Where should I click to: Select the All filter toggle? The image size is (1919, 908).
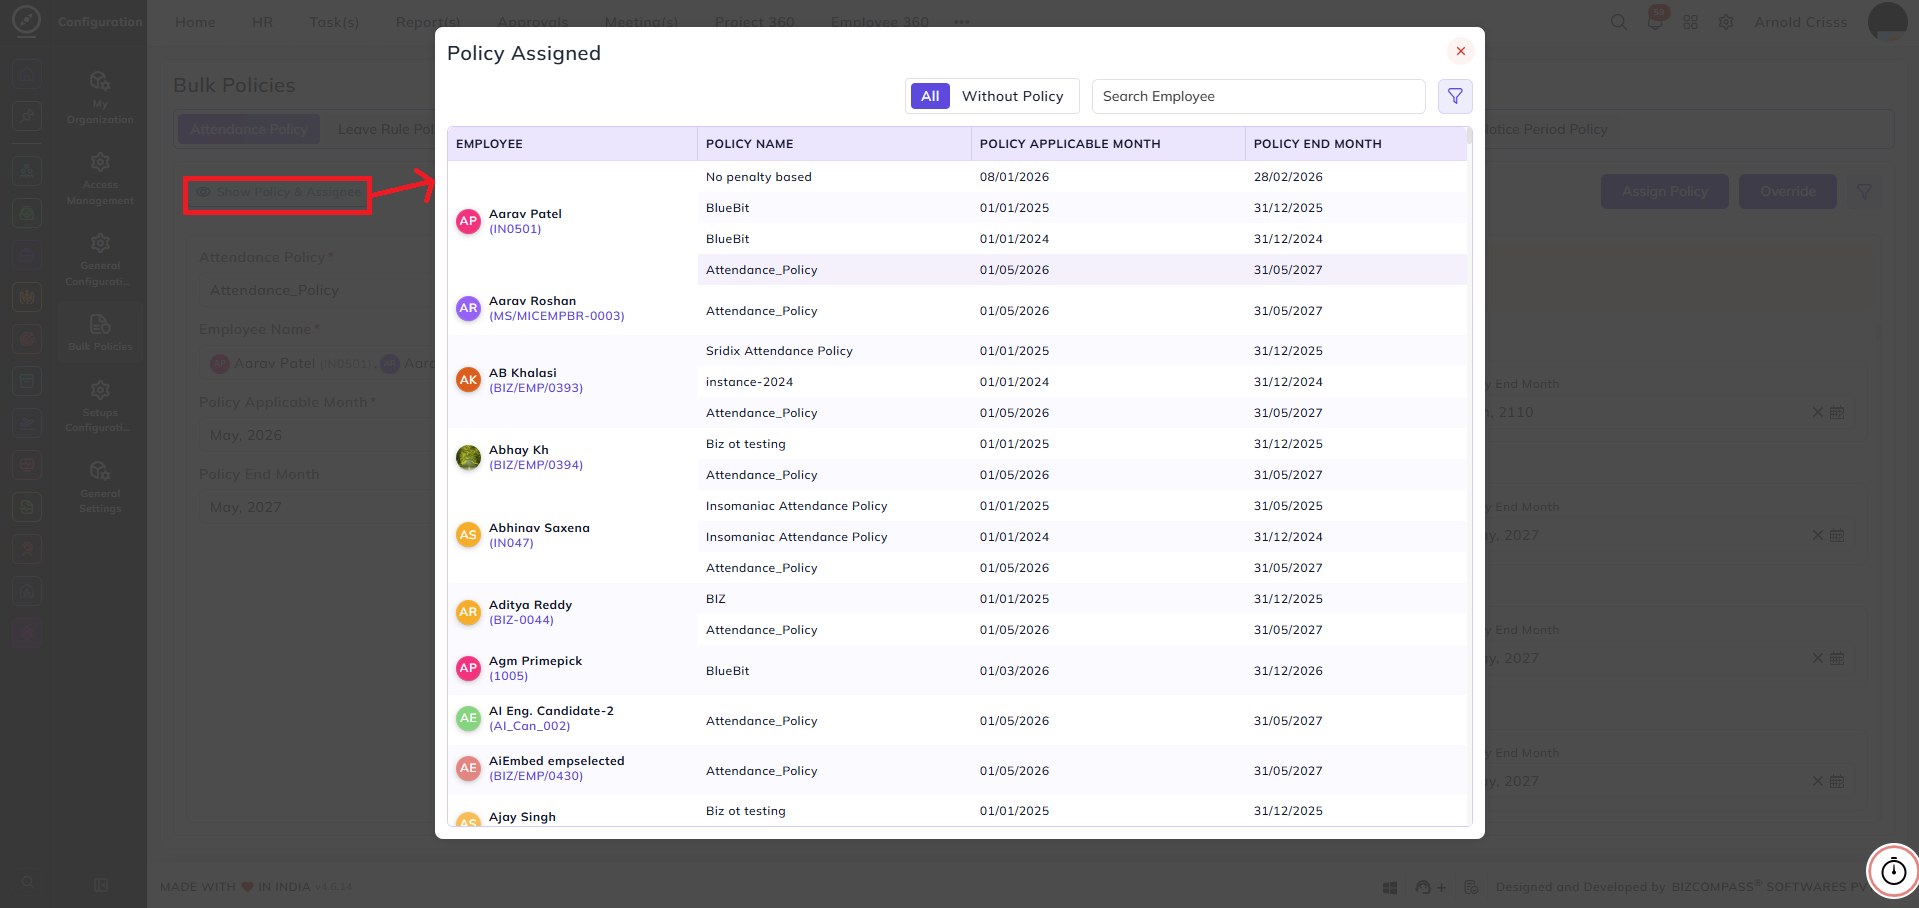(930, 96)
